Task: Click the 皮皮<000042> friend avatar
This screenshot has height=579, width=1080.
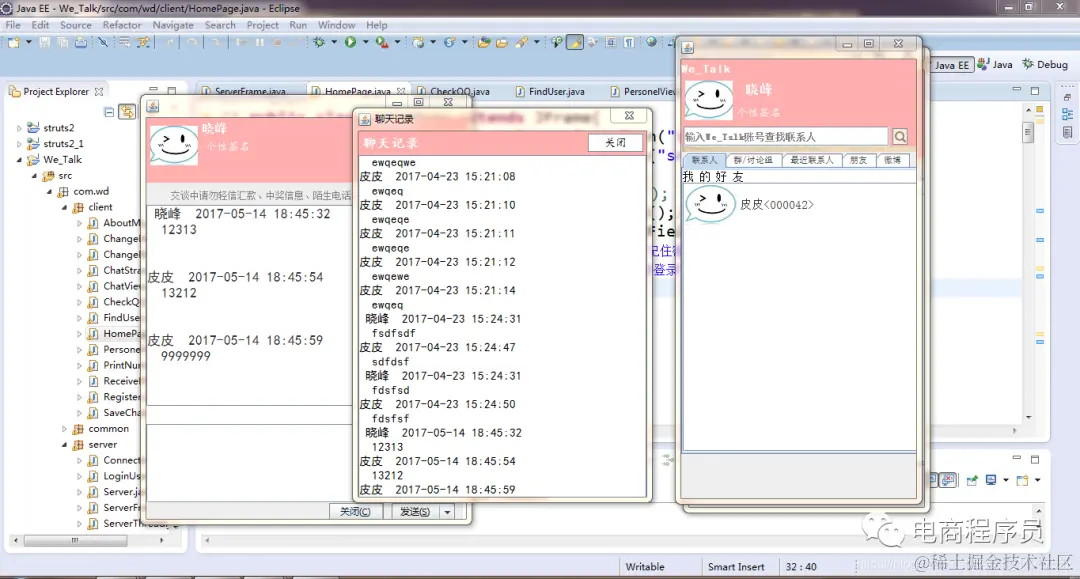Action: pyautogui.click(x=710, y=205)
